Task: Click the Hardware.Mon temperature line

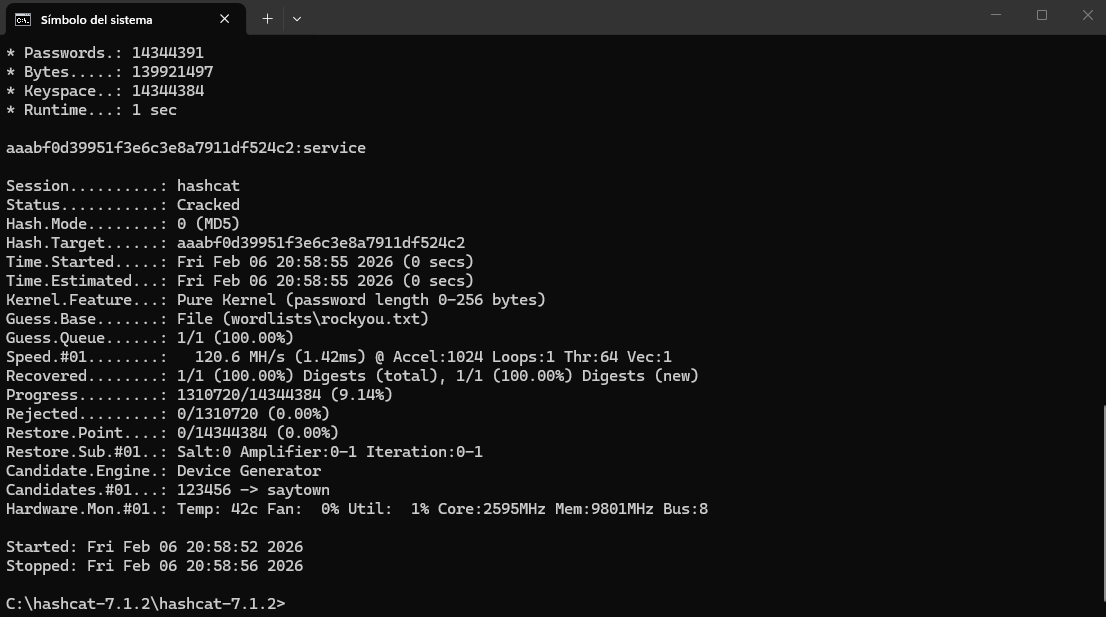Action: (x=356, y=509)
